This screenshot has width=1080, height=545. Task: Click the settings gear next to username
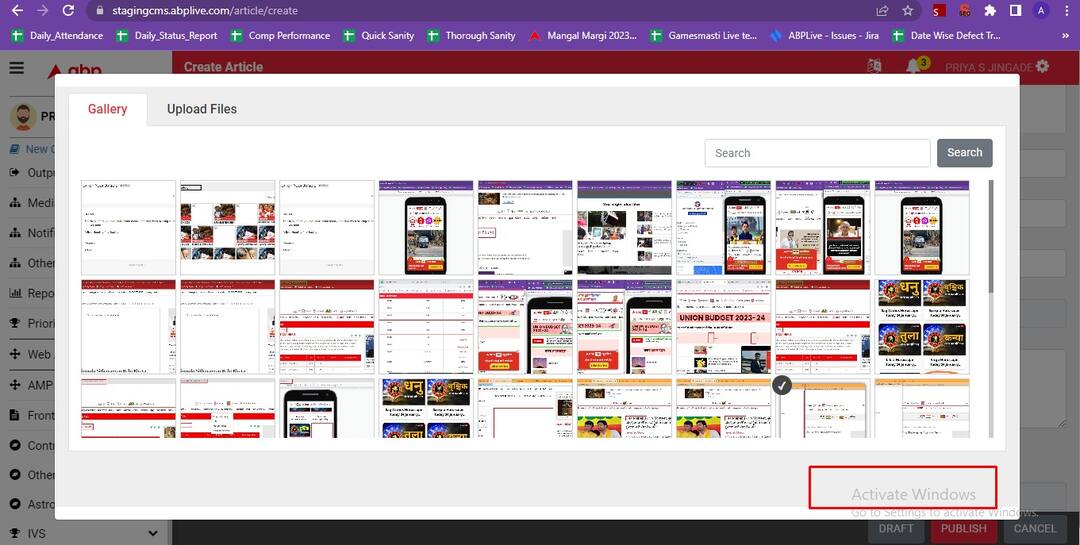coord(1043,67)
